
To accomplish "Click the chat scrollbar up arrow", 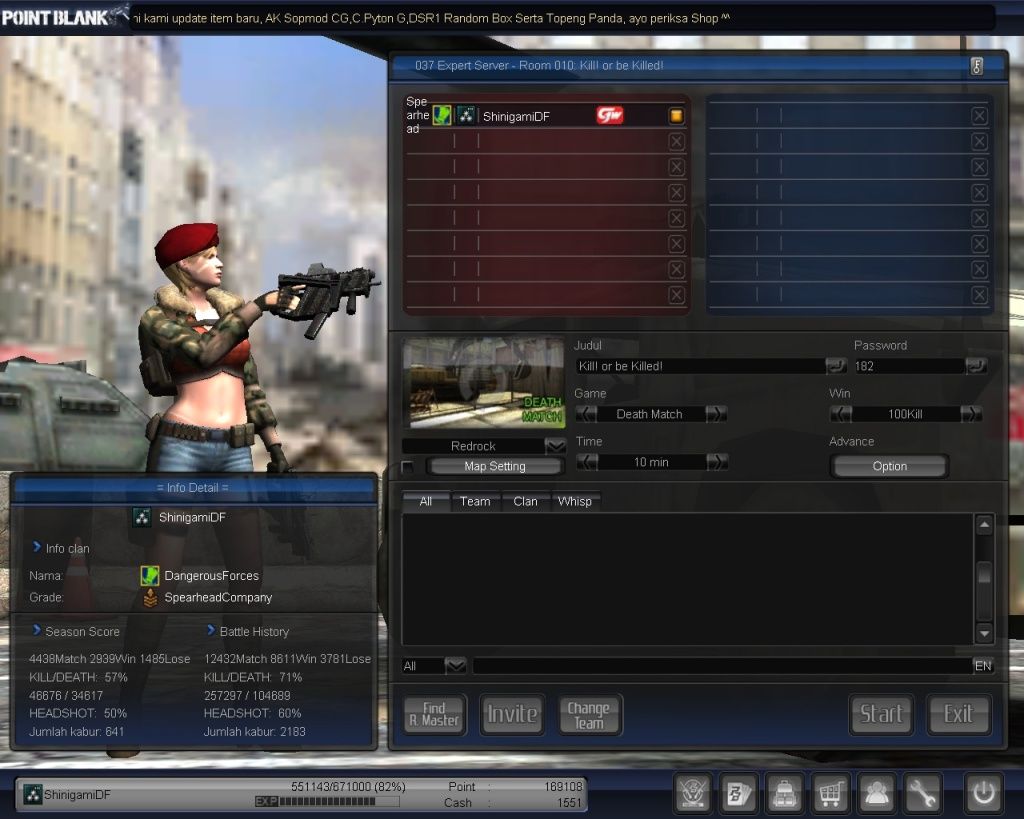I will (984, 525).
